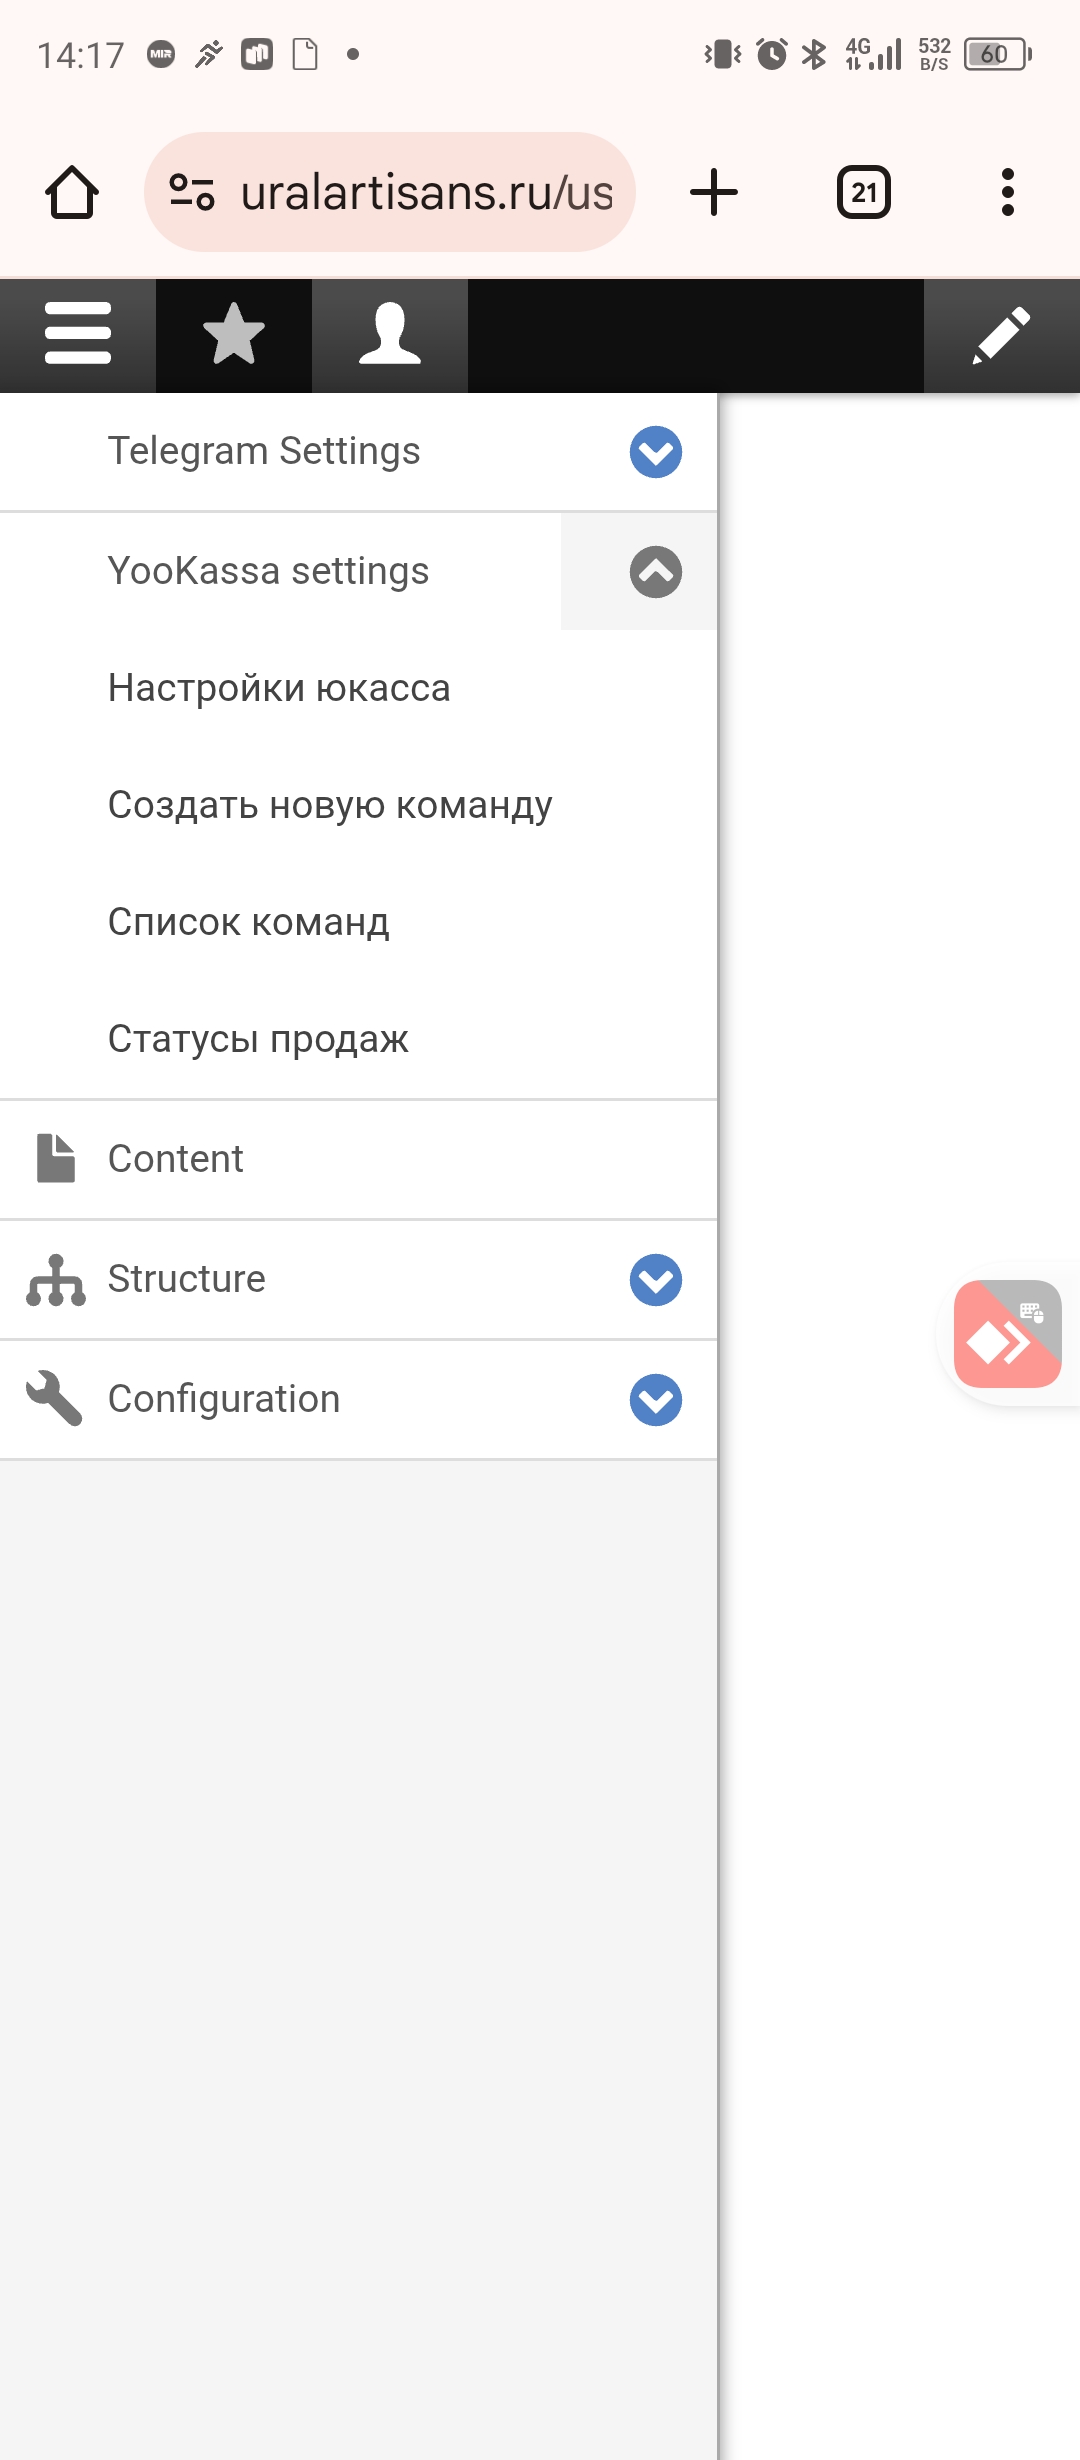Screen dimensions: 1080x2460
Task: Expand the Structure menu section
Action: [x=655, y=1280]
